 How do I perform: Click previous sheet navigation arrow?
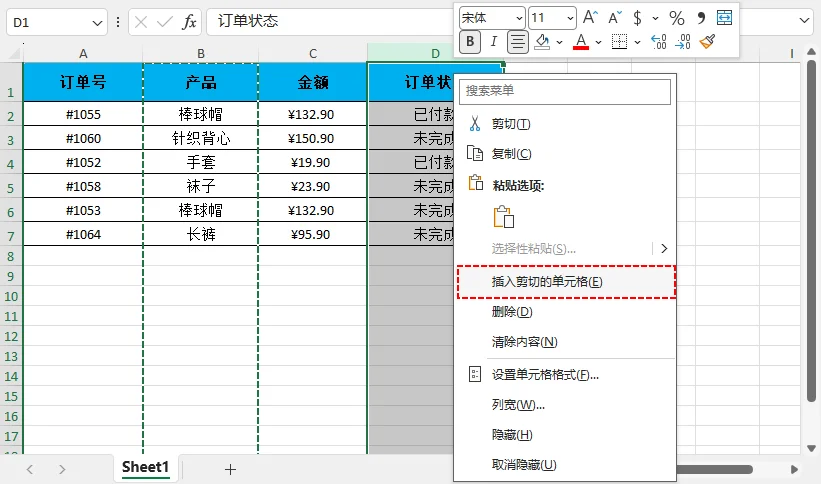point(30,469)
